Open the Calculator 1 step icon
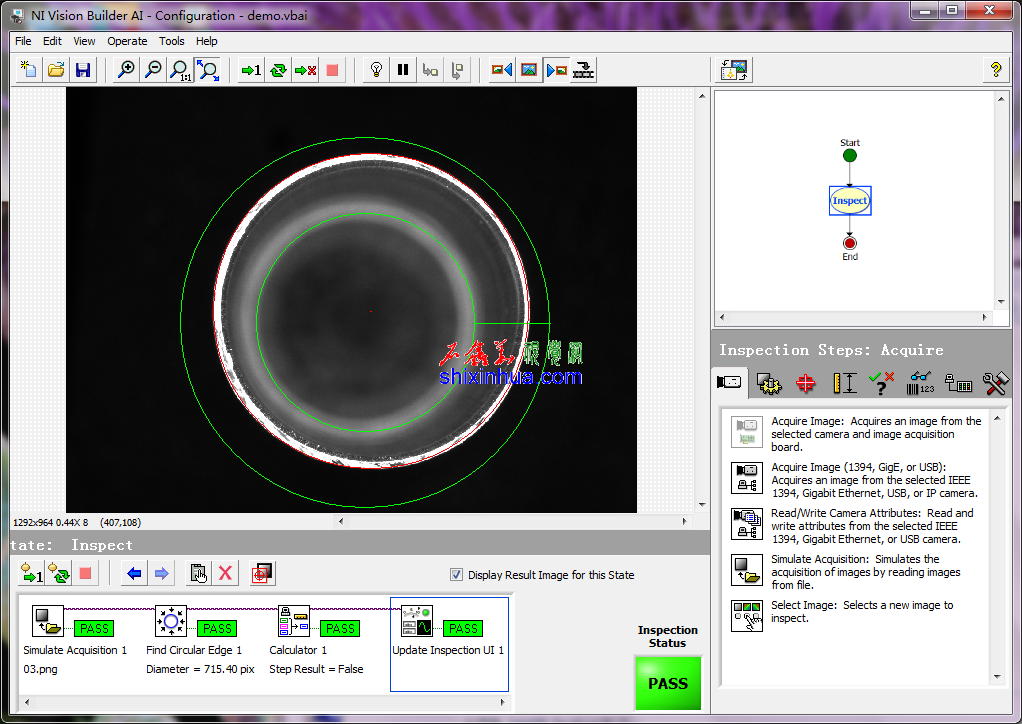Image resolution: width=1022 pixels, height=724 pixels. (x=294, y=621)
